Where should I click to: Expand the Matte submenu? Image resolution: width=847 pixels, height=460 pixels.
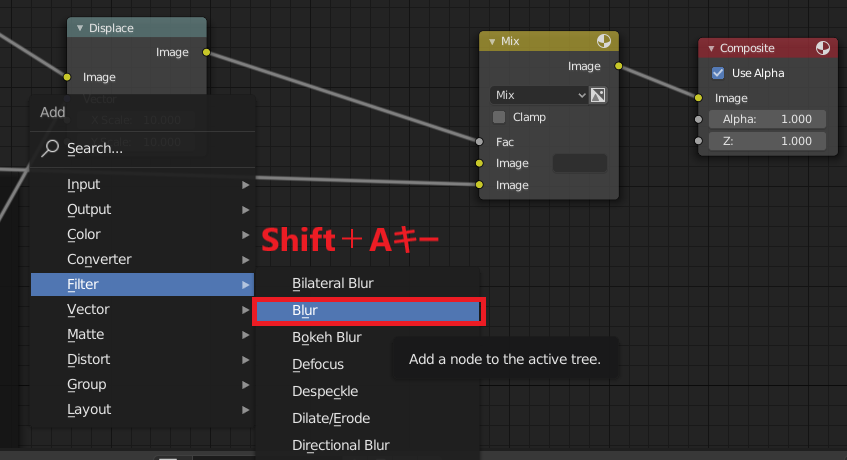point(143,334)
